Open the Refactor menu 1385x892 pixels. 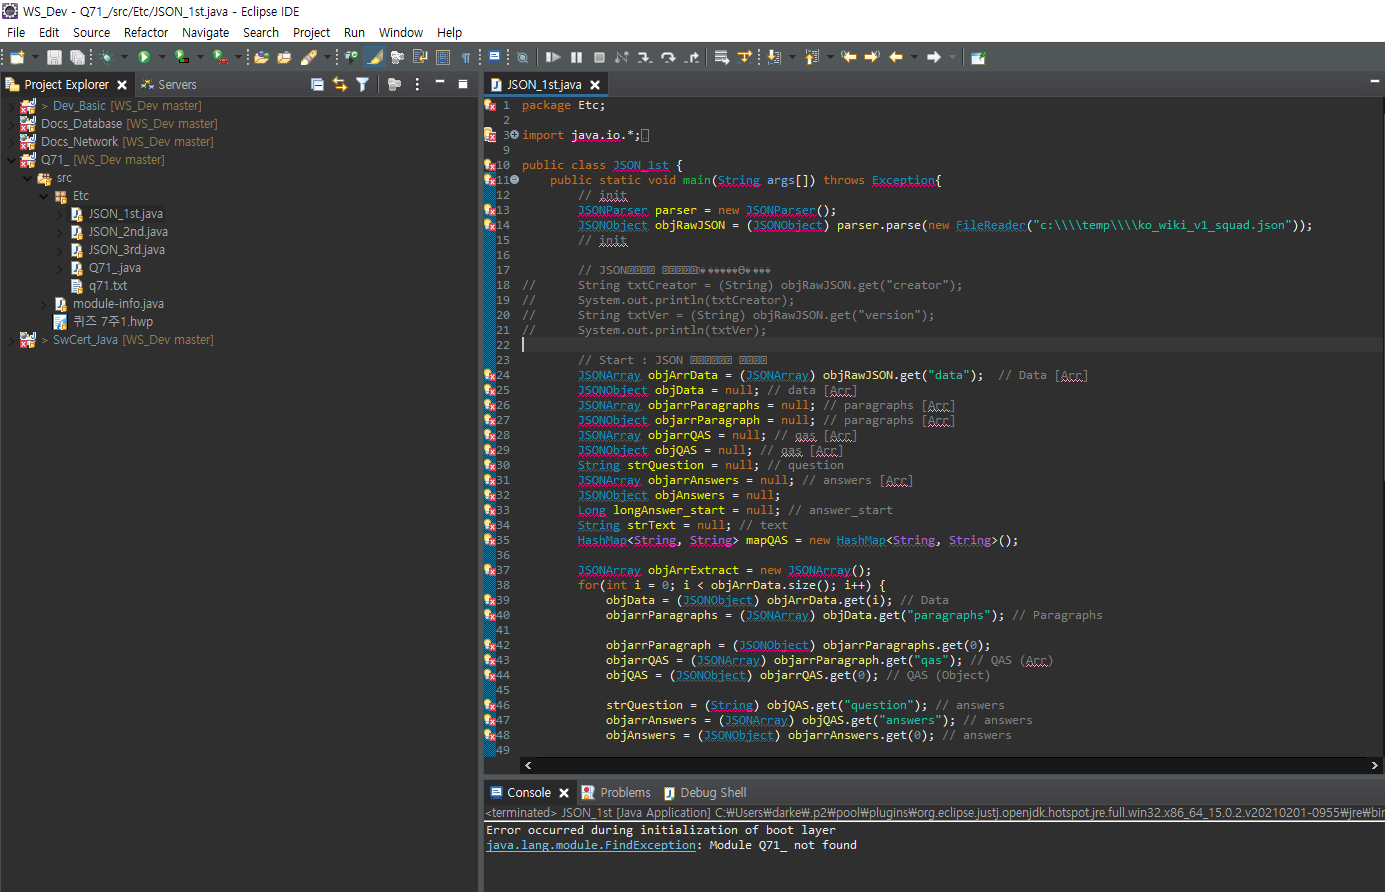(x=146, y=32)
